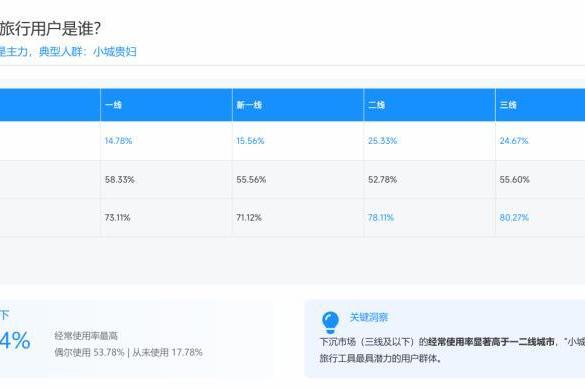The image size is (585, 390).
Task: Click the 关键洞察 heading
Action: click(369, 318)
